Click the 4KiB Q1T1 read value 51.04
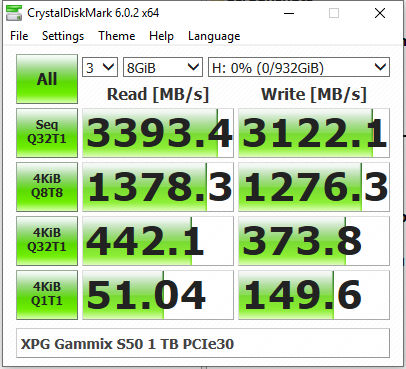Image resolution: width=406 pixels, height=369 pixels. click(158, 295)
